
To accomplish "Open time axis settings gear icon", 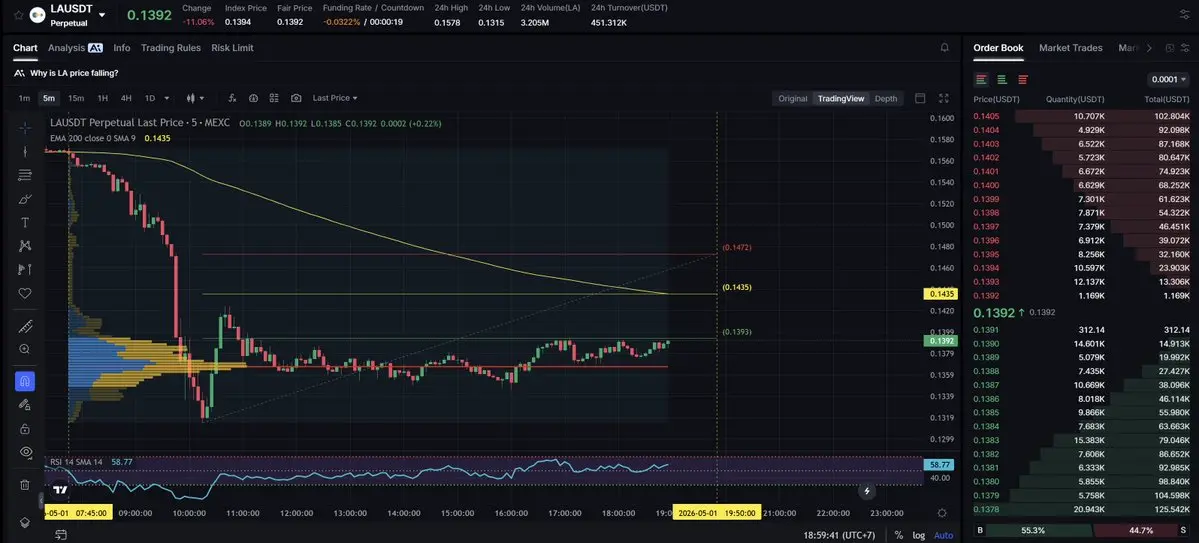I will click(942, 513).
